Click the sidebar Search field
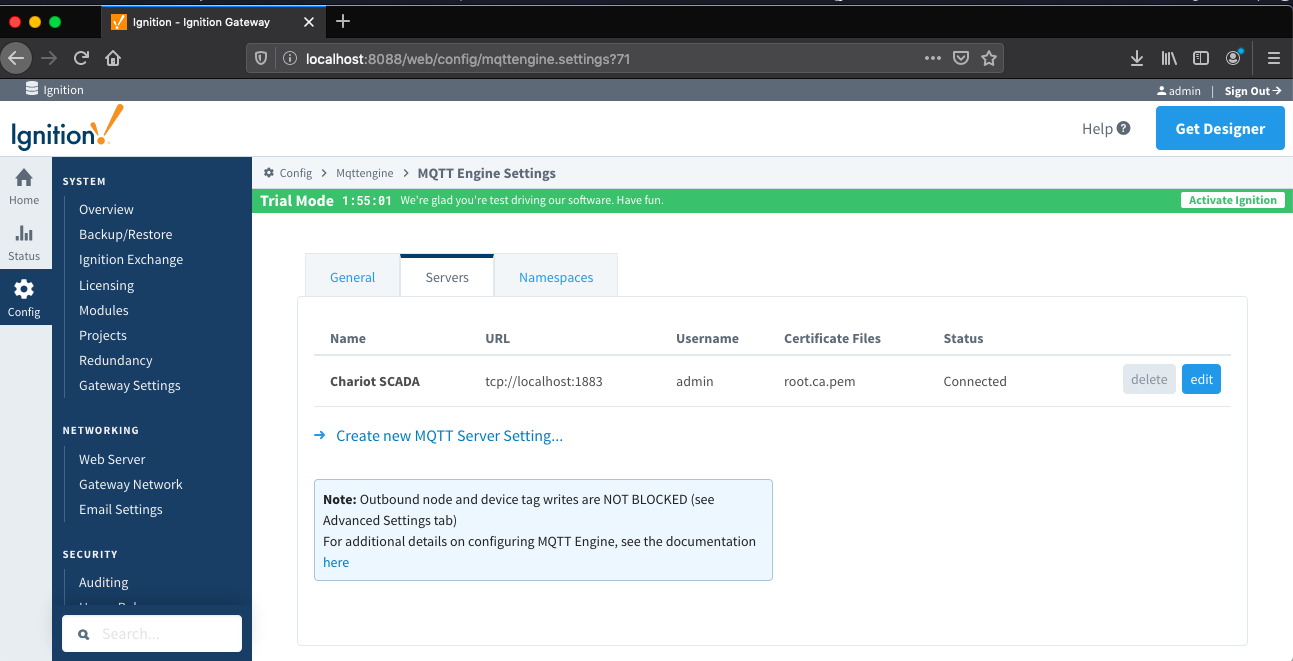 coord(152,633)
